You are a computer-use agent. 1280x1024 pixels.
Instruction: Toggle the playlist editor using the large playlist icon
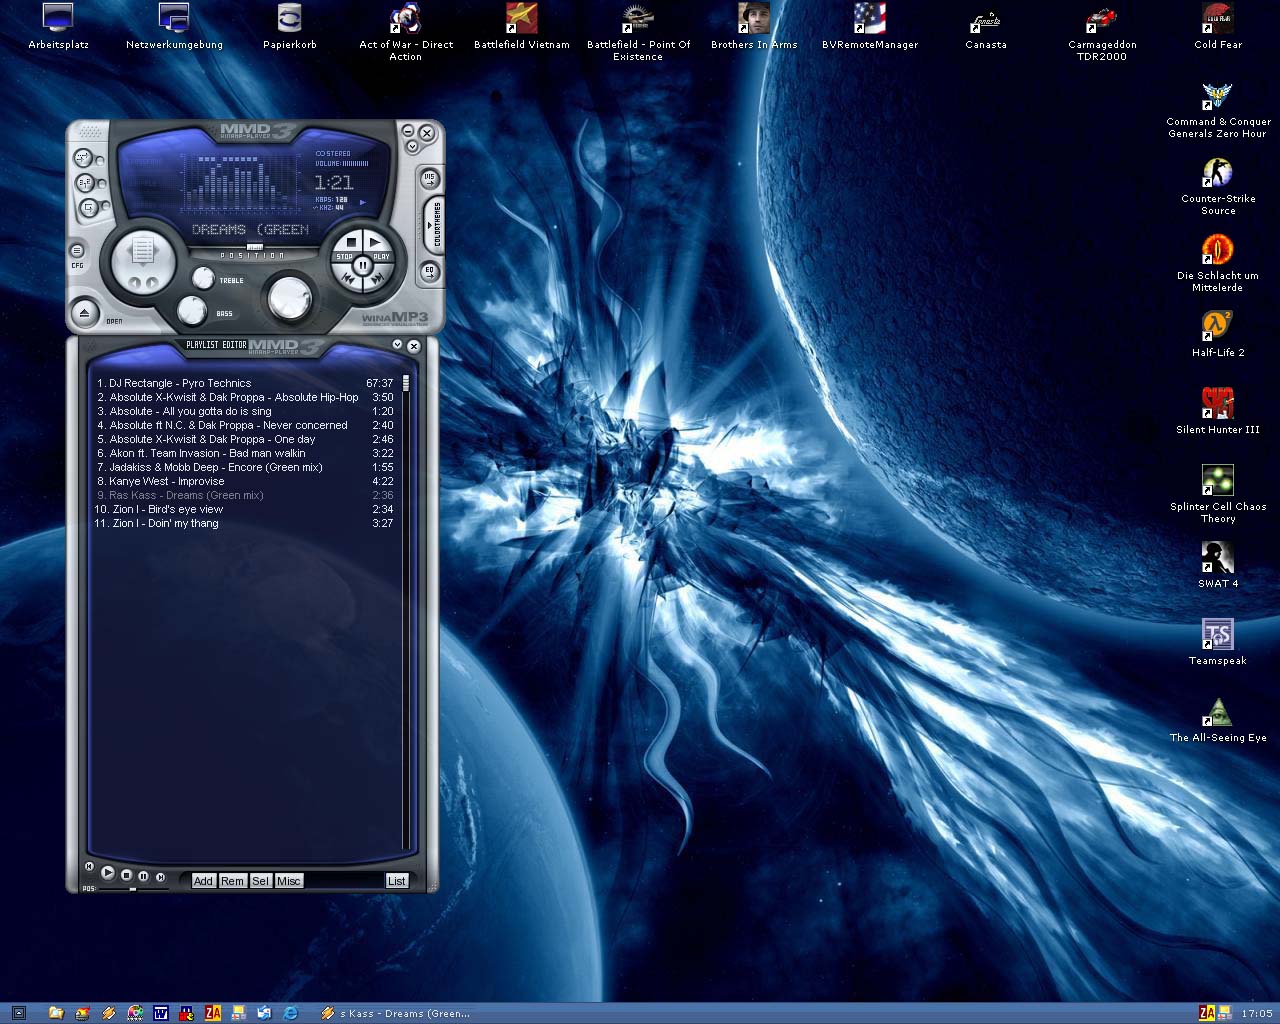[x=143, y=250]
